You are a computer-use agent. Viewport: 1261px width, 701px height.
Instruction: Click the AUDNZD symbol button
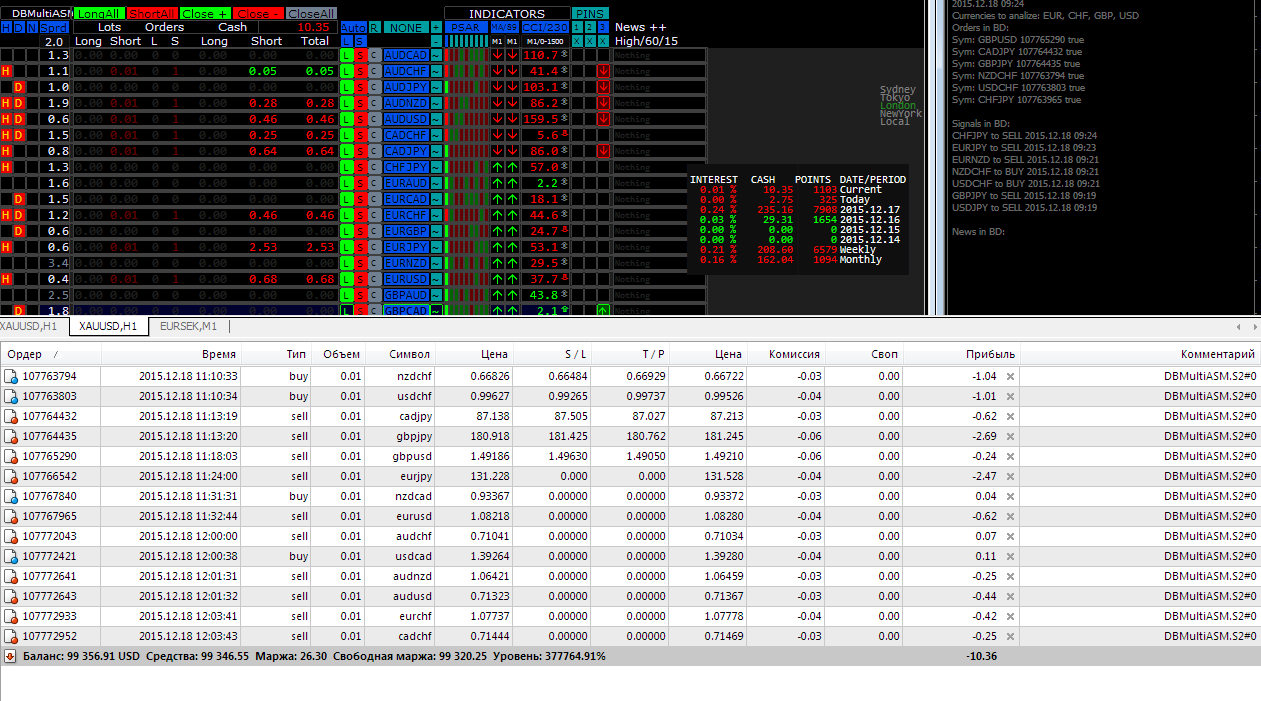pyautogui.click(x=406, y=103)
